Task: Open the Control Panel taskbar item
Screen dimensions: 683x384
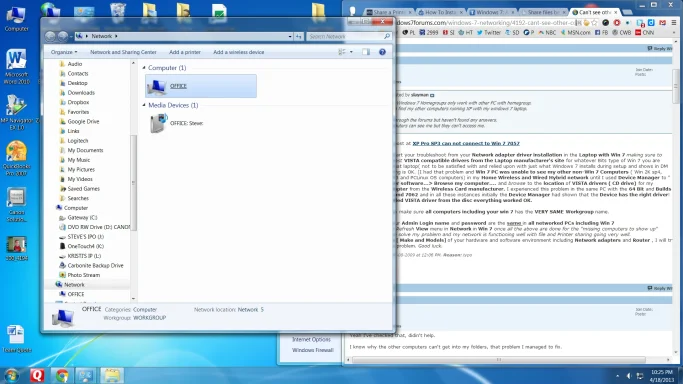Action: pos(86,375)
